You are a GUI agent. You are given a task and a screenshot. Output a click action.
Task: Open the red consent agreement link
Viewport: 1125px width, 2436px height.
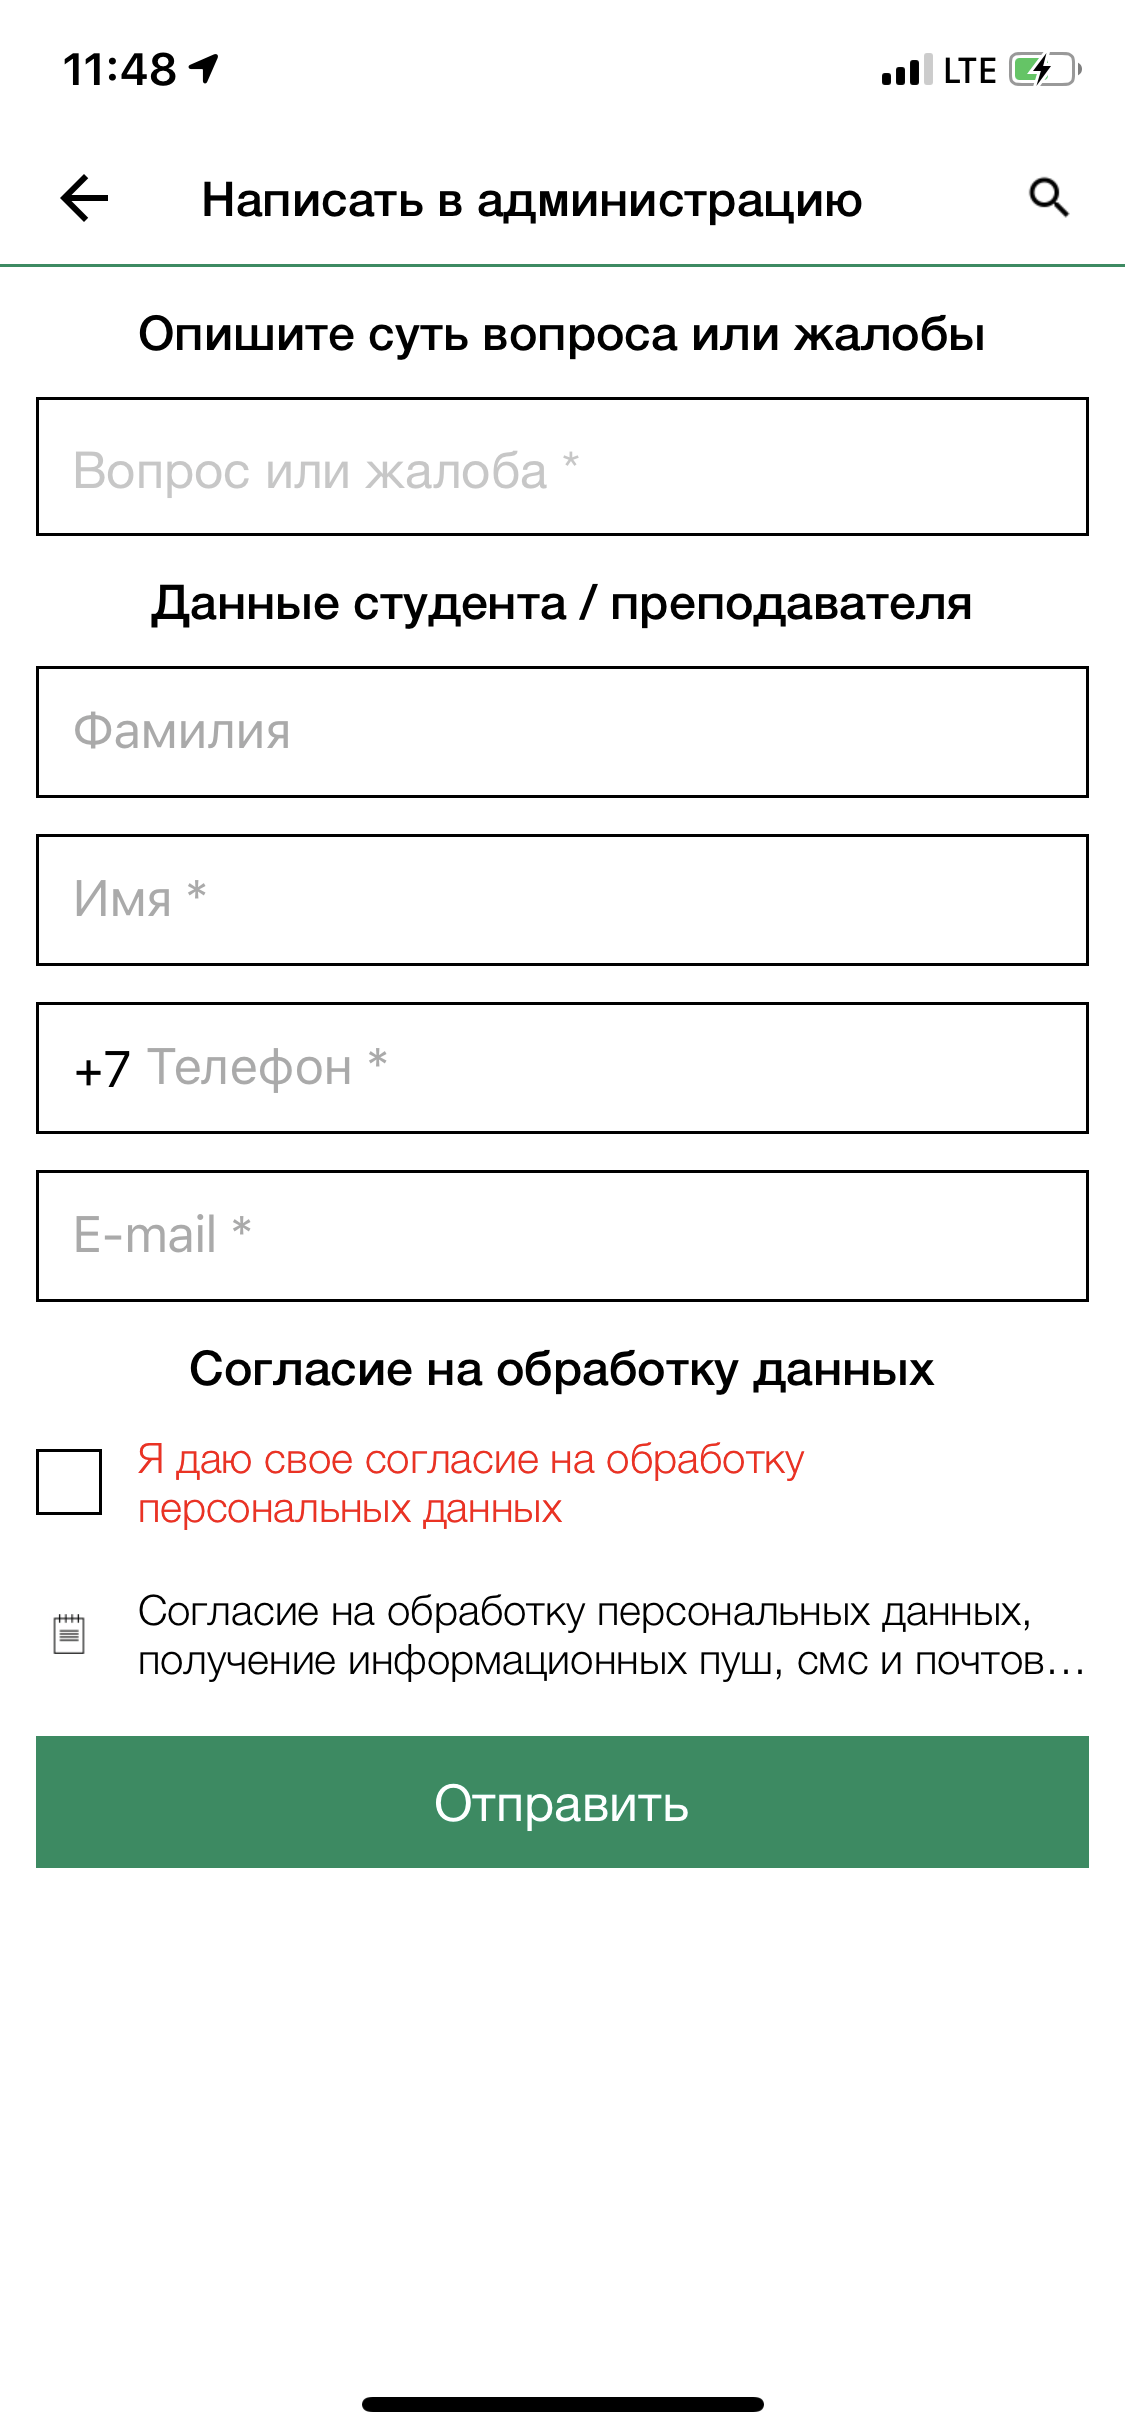coord(470,1484)
